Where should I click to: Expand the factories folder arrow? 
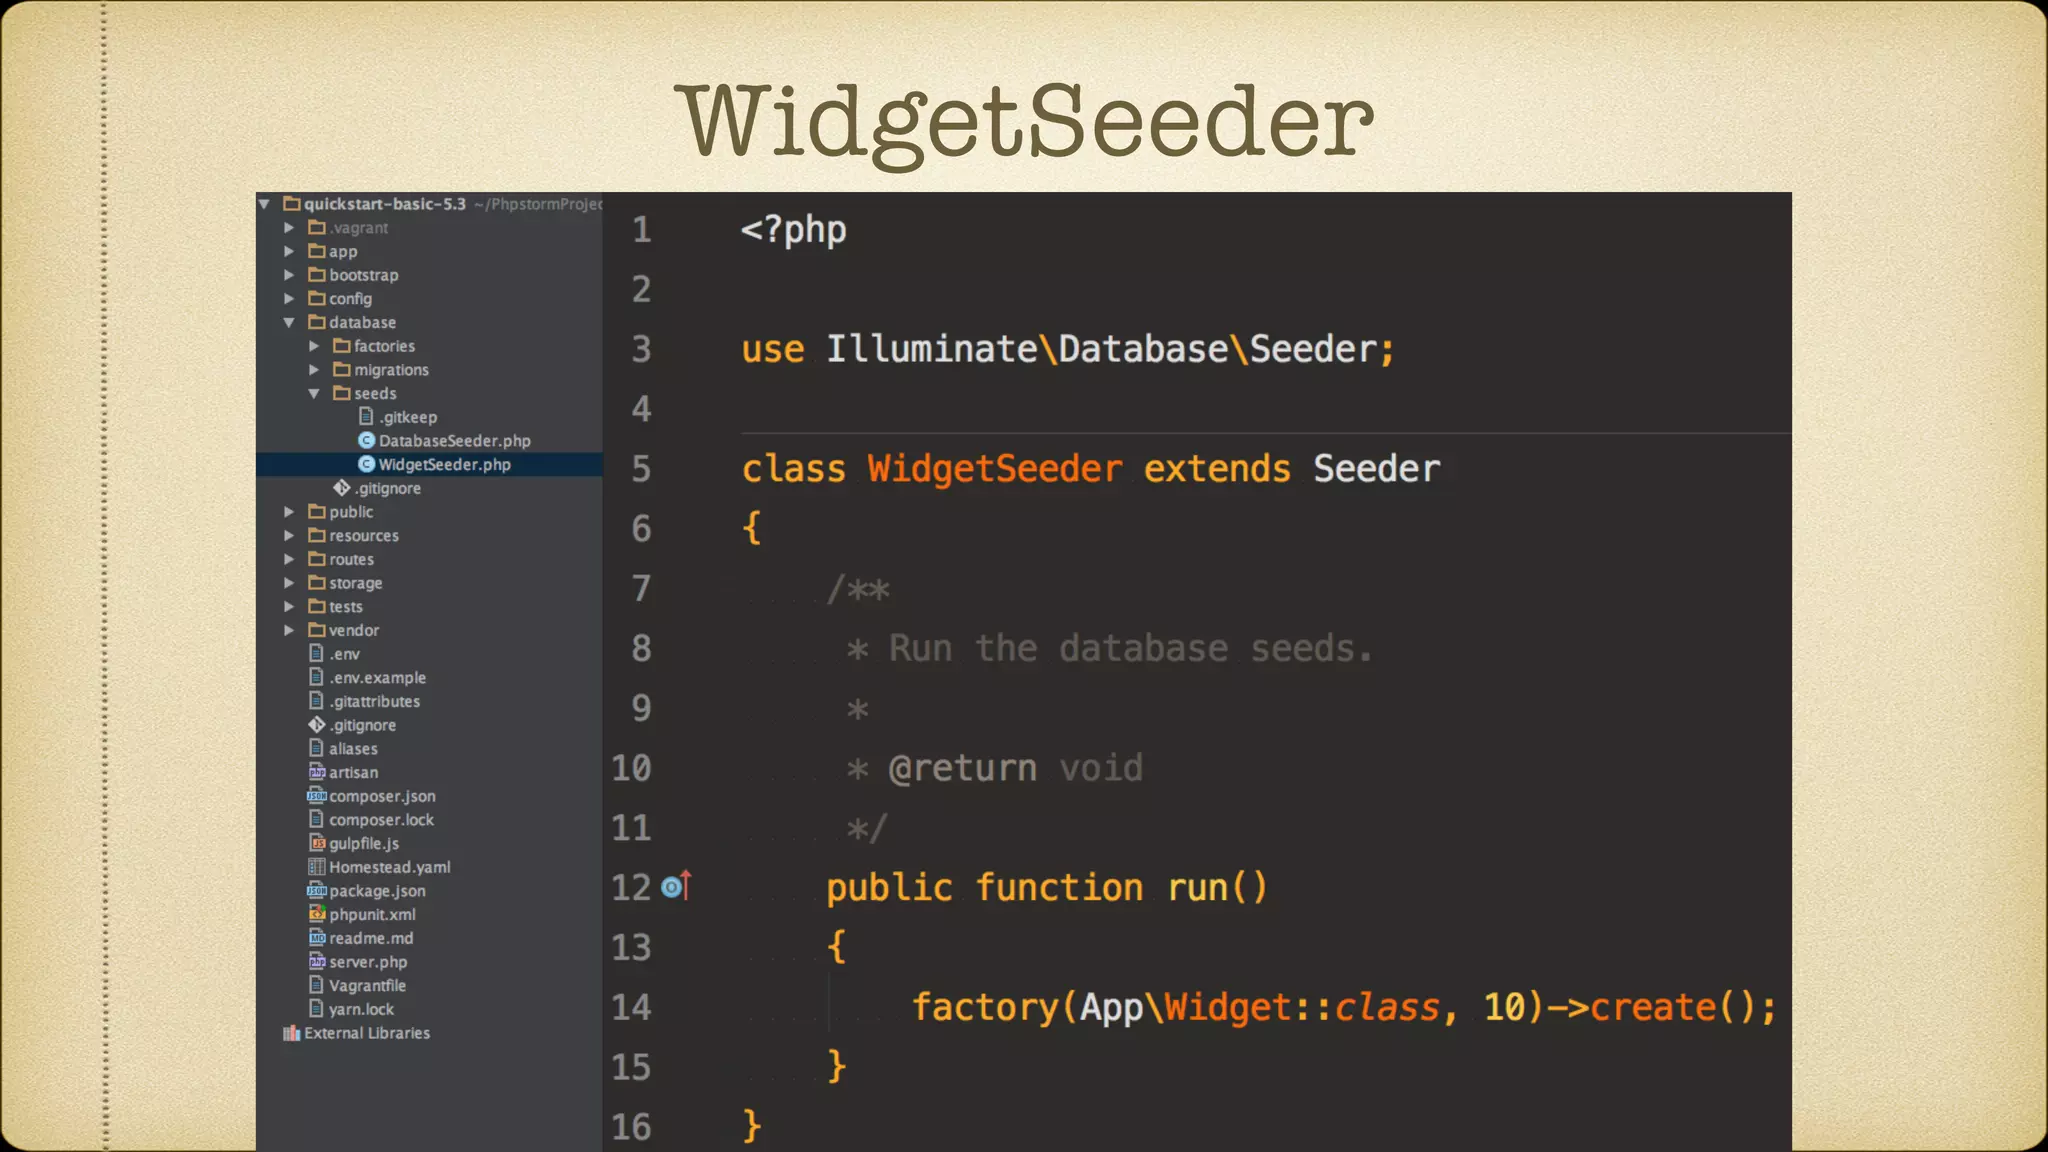coord(314,346)
